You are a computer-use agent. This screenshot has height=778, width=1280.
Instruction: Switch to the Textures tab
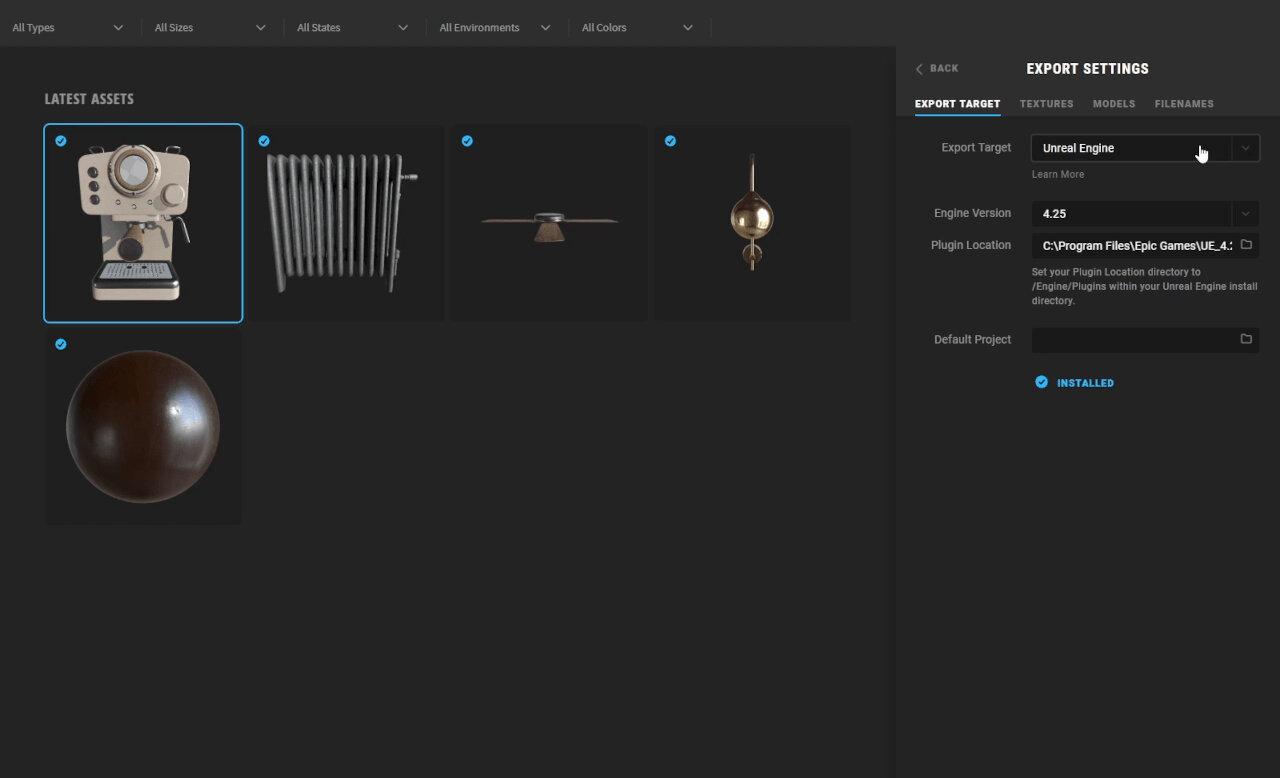click(1046, 103)
